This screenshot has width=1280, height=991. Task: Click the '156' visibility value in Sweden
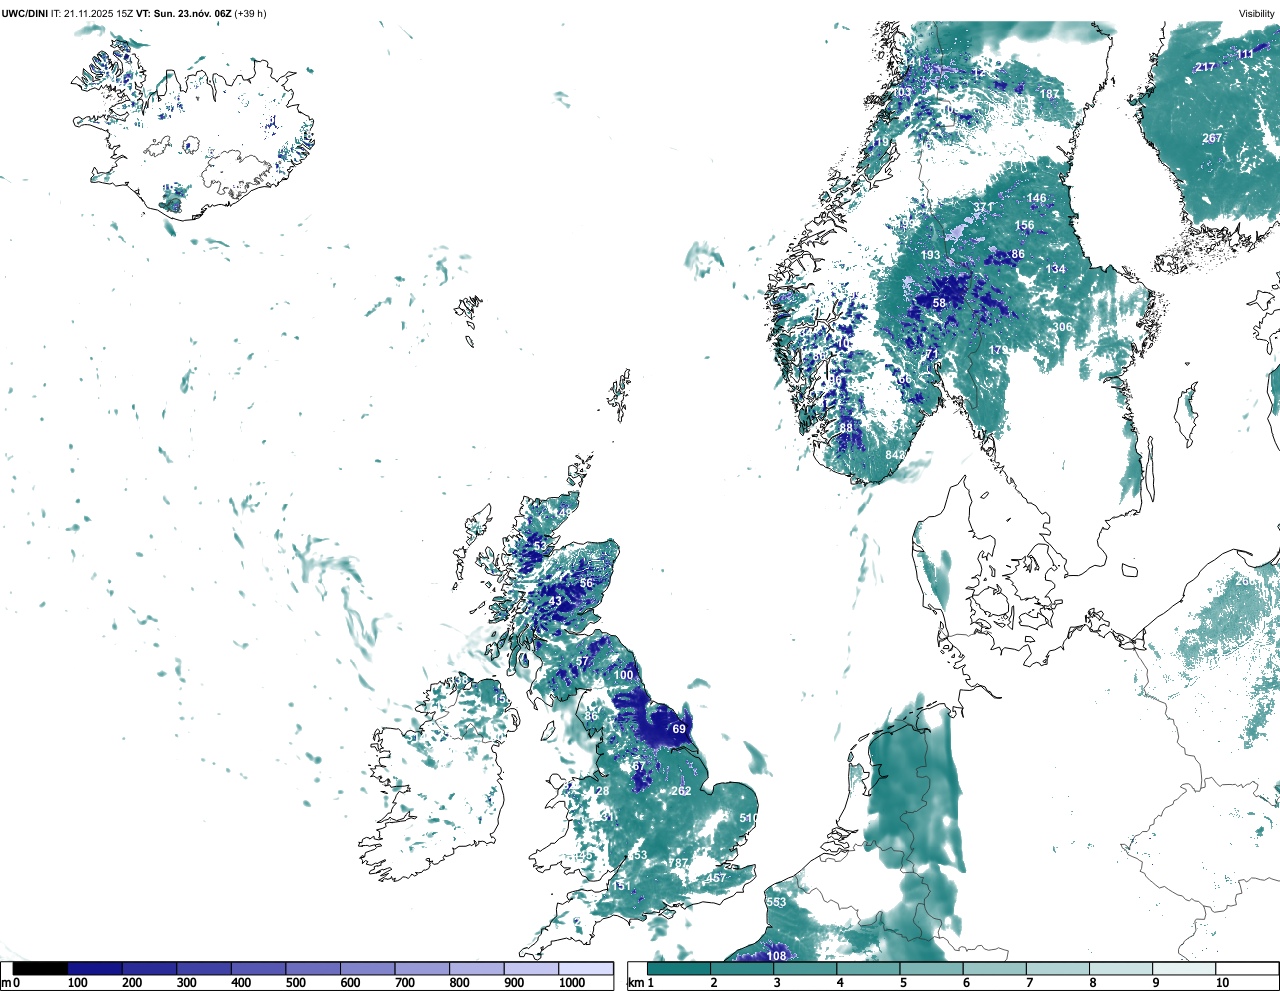[x=1024, y=225]
